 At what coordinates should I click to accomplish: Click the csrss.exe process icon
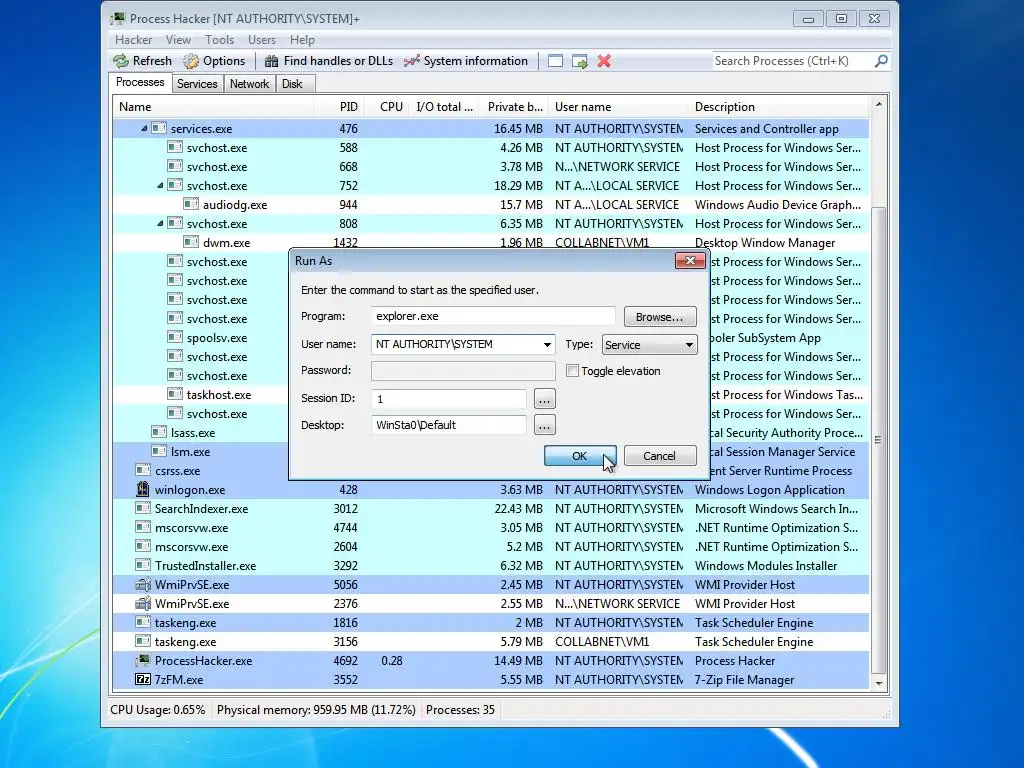(x=142, y=470)
